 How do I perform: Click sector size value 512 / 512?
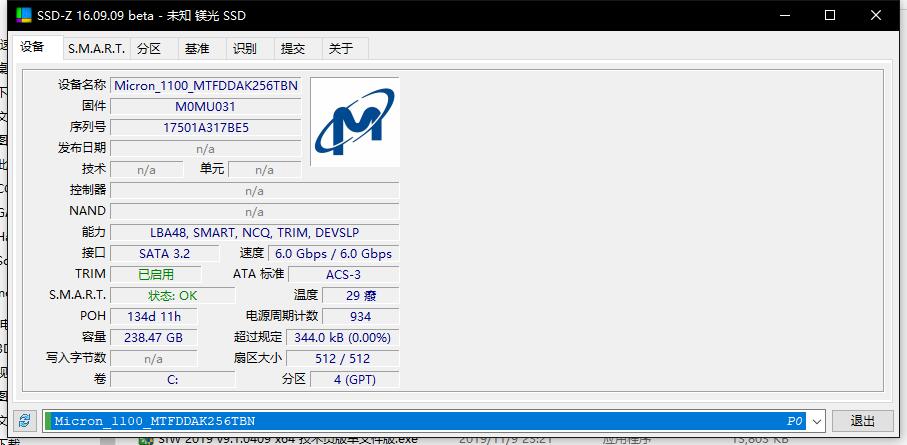click(342, 358)
